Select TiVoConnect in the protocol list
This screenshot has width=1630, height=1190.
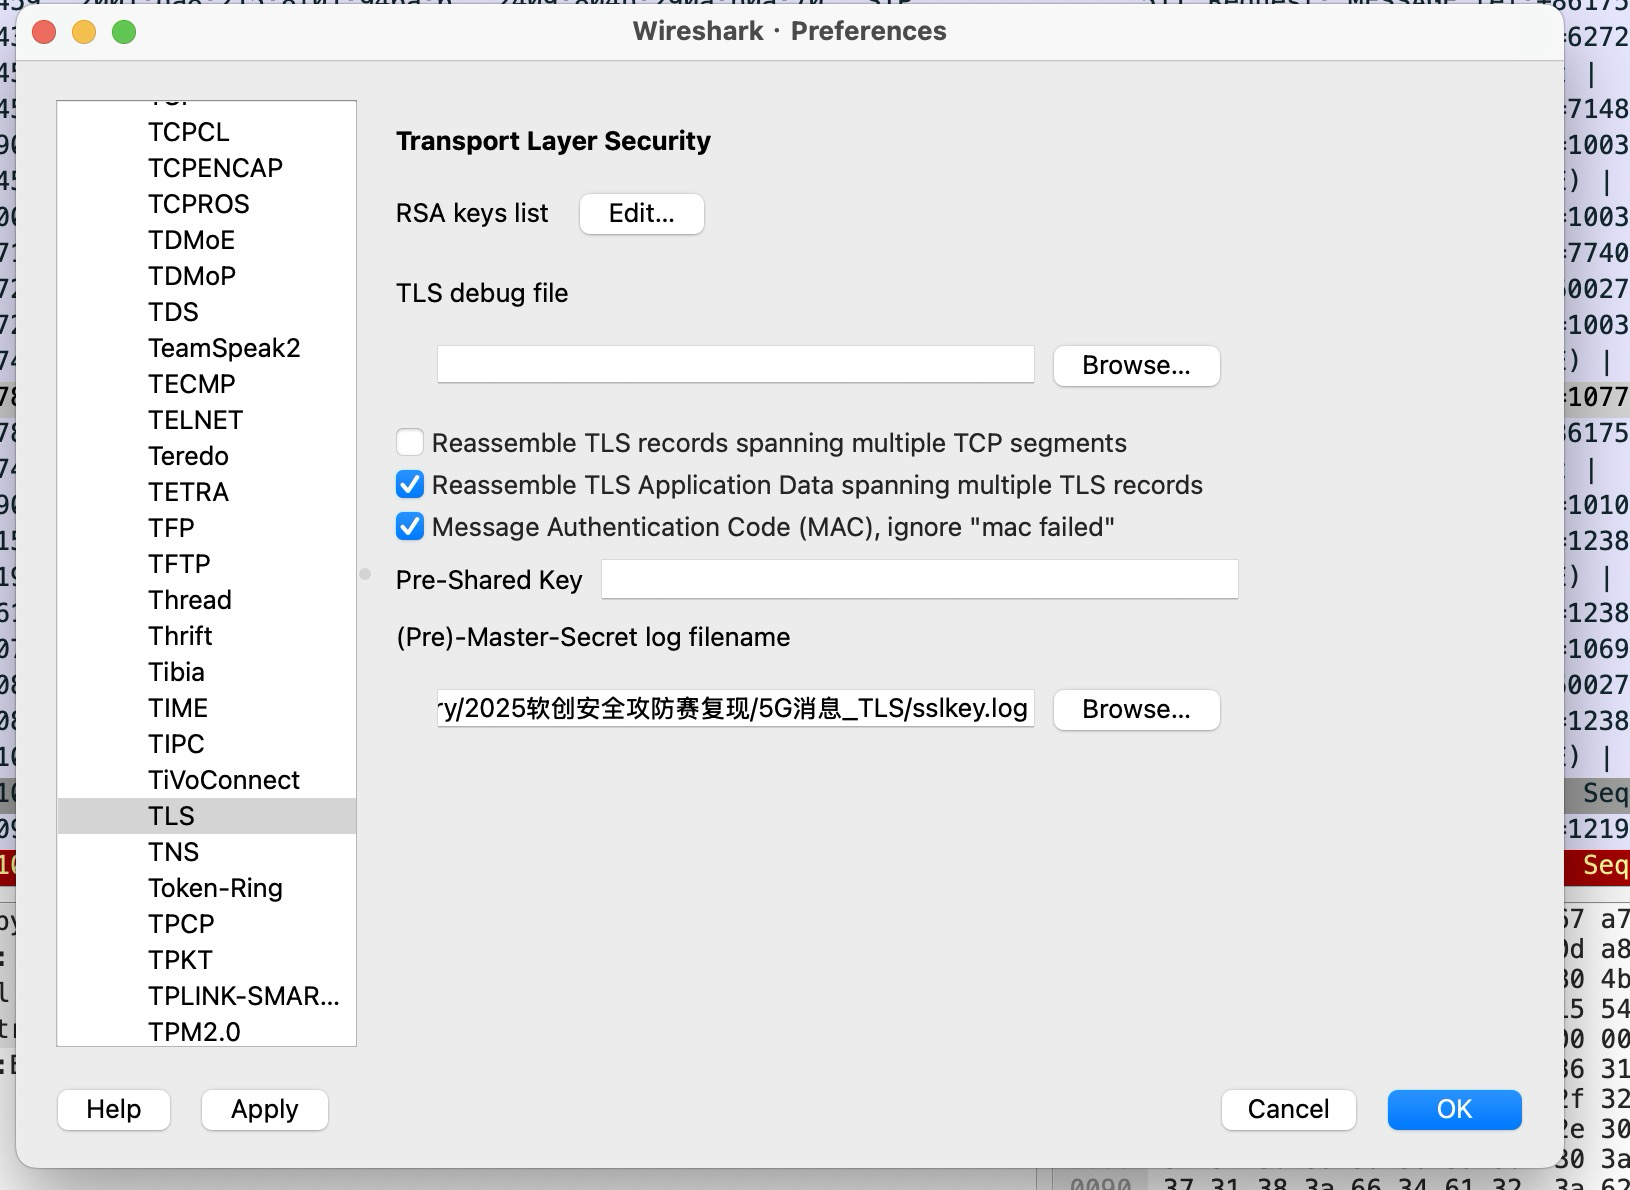click(206, 780)
